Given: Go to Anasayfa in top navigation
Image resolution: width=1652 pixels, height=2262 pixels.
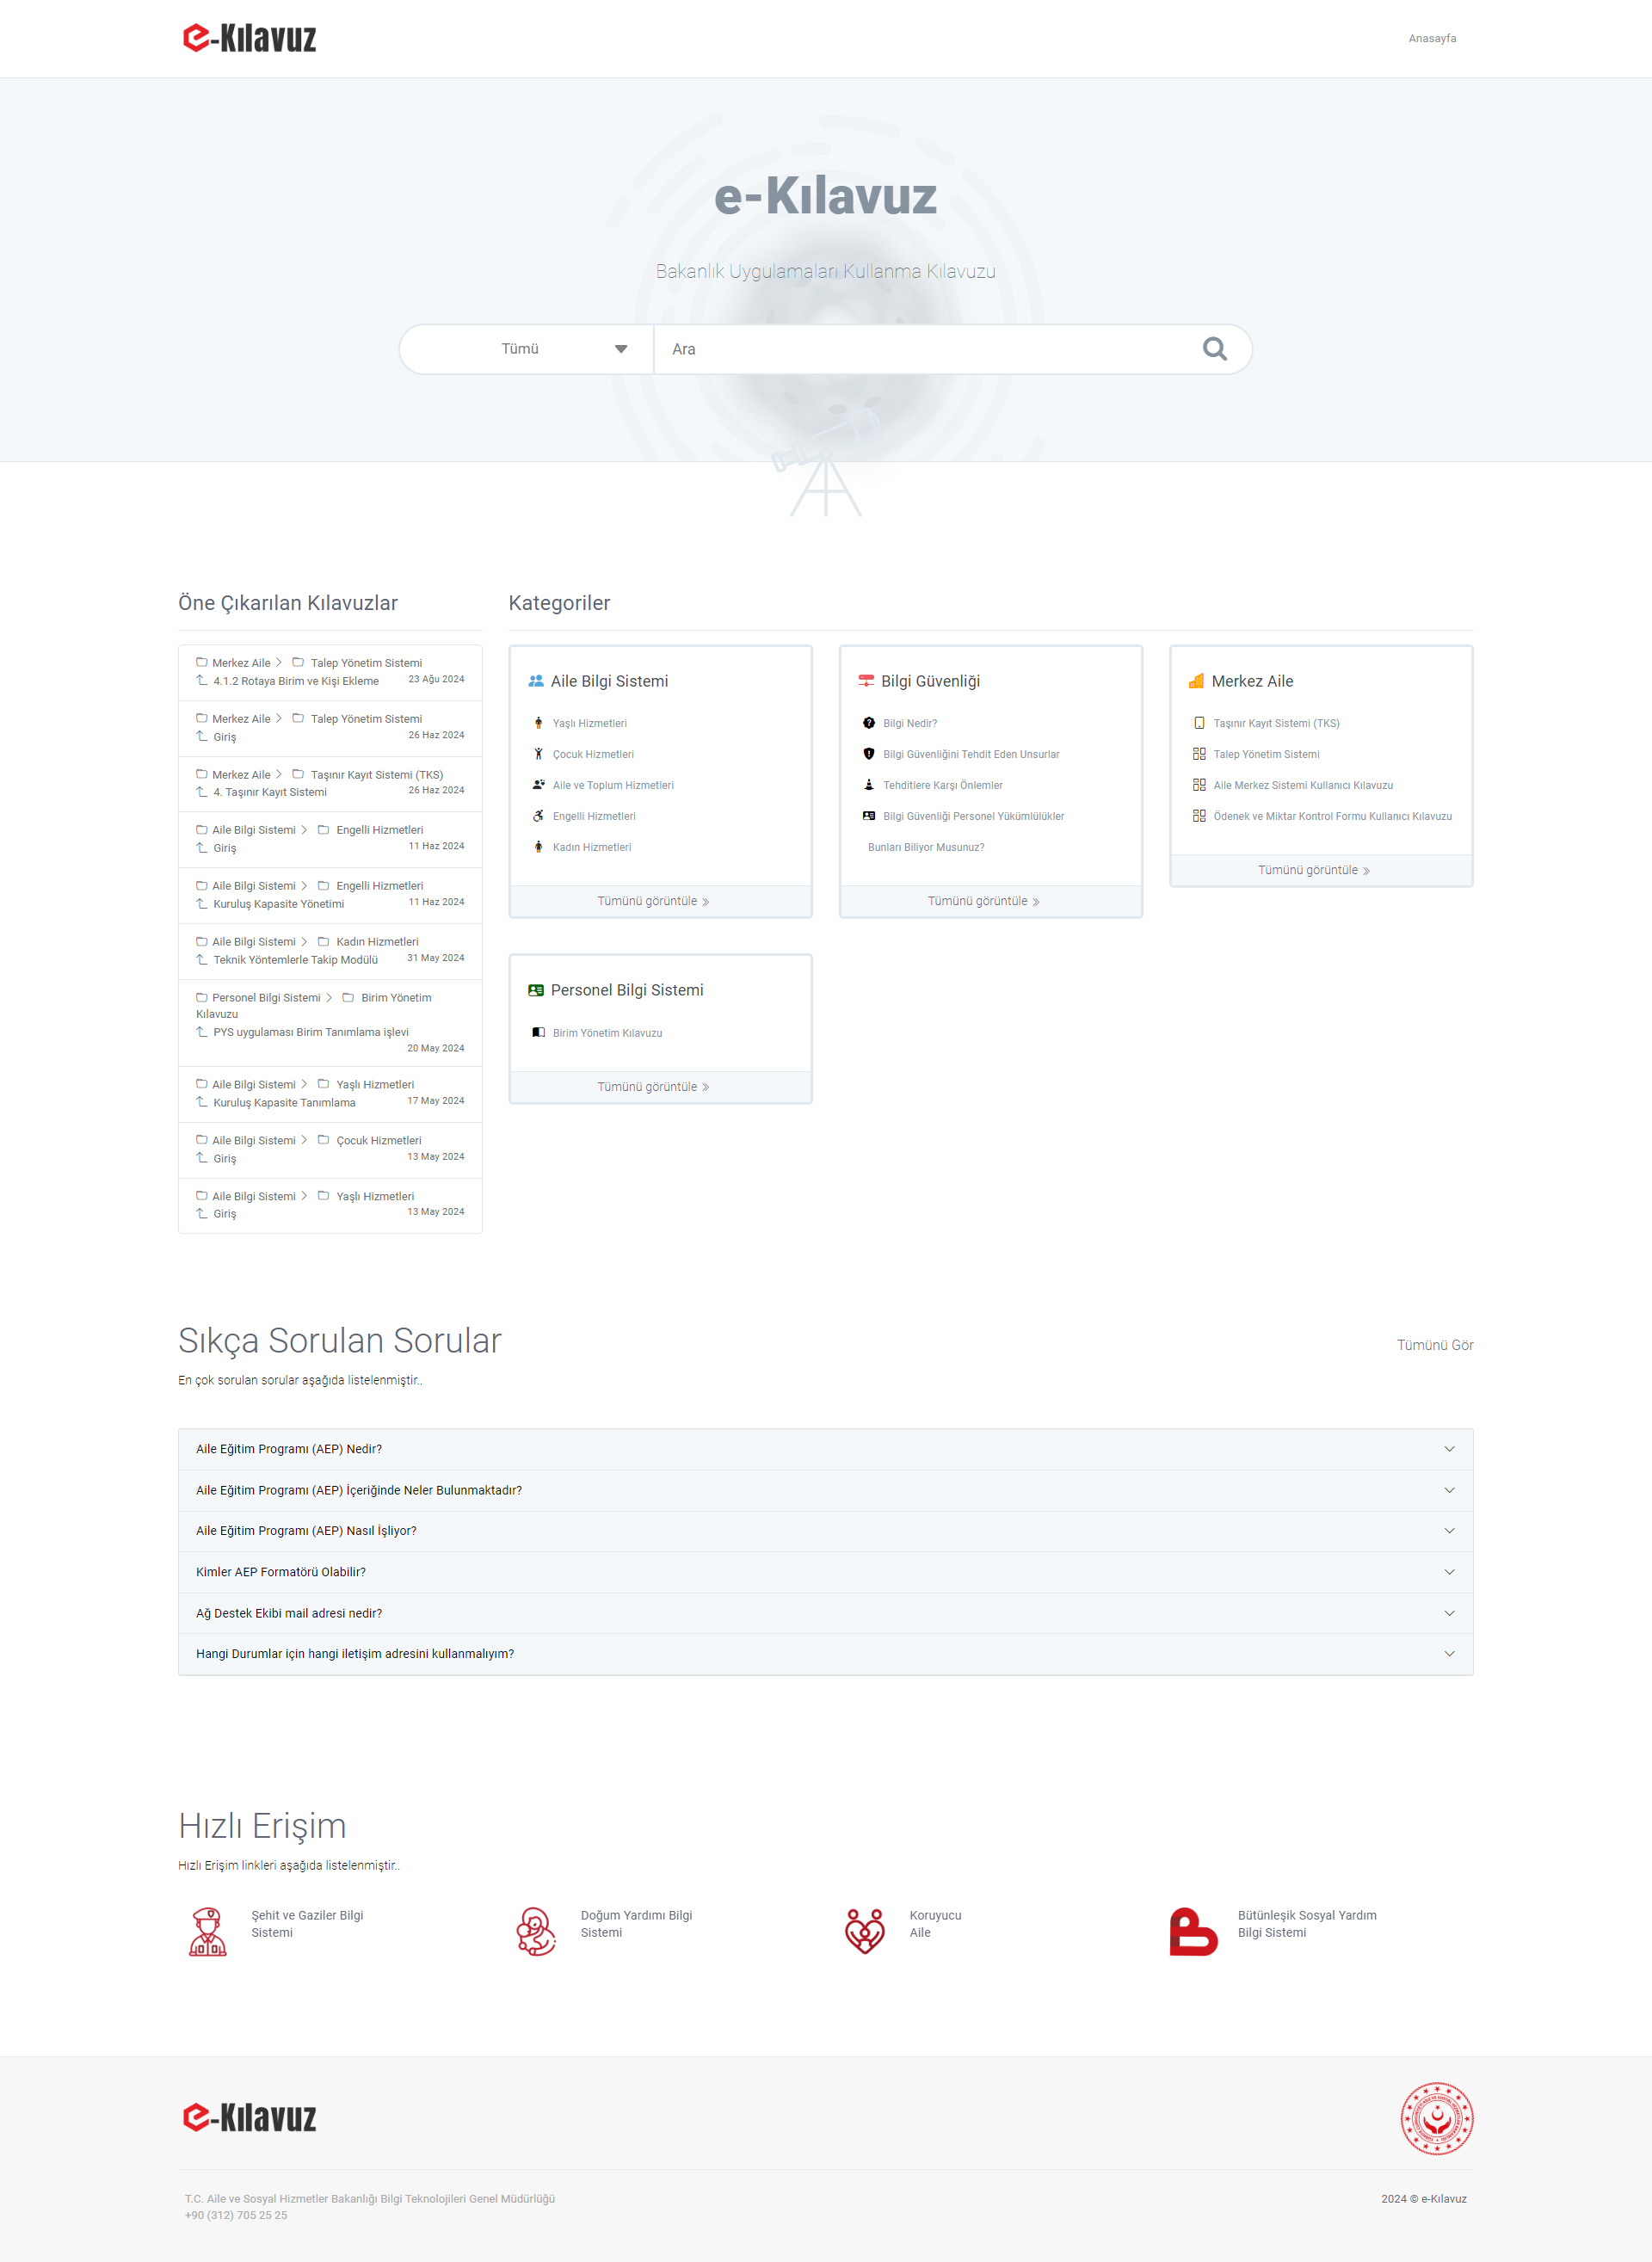Looking at the screenshot, I should (x=1432, y=38).
